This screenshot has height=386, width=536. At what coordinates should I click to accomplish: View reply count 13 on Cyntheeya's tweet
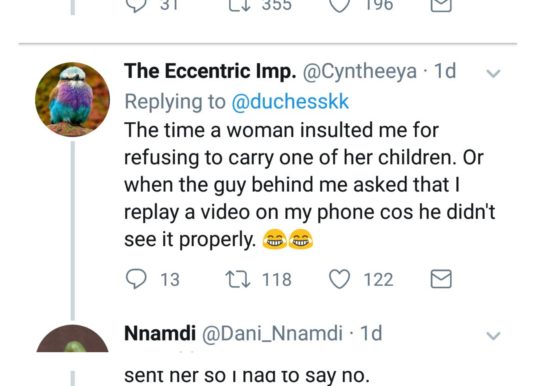click(170, 279)
